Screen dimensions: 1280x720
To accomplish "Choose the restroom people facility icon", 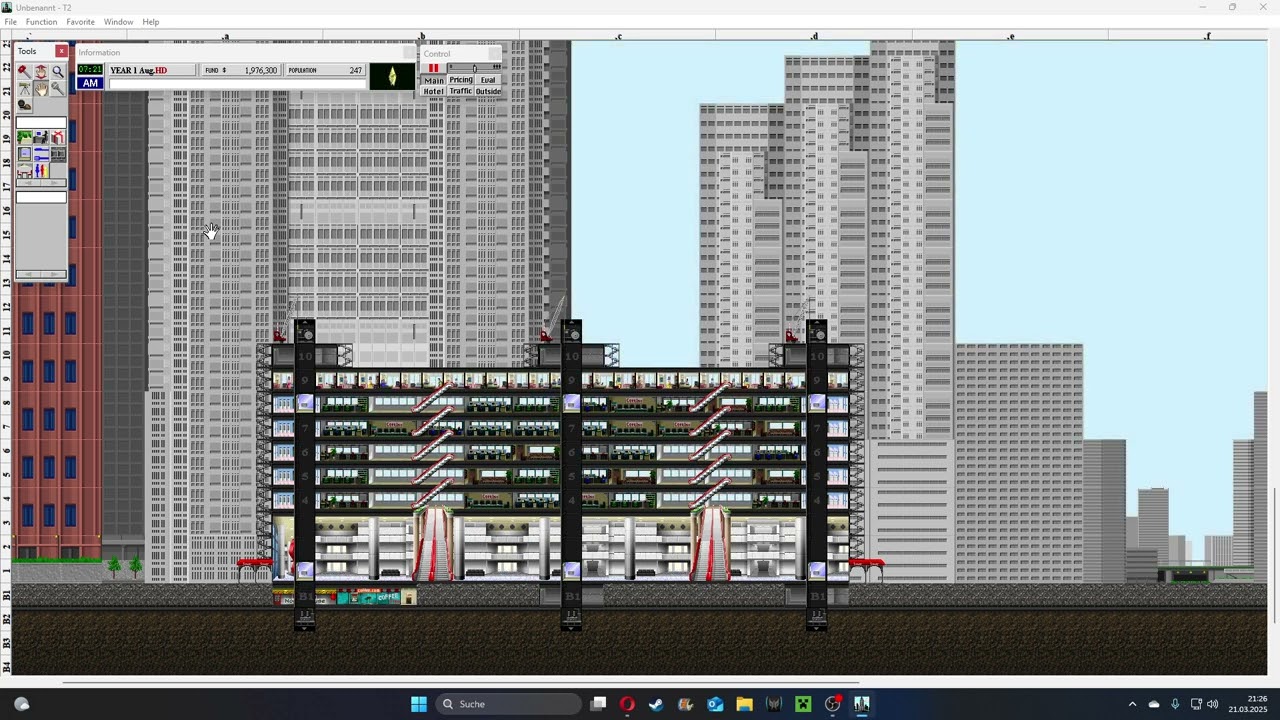I will pyautogui.click(x=41, y=171).
